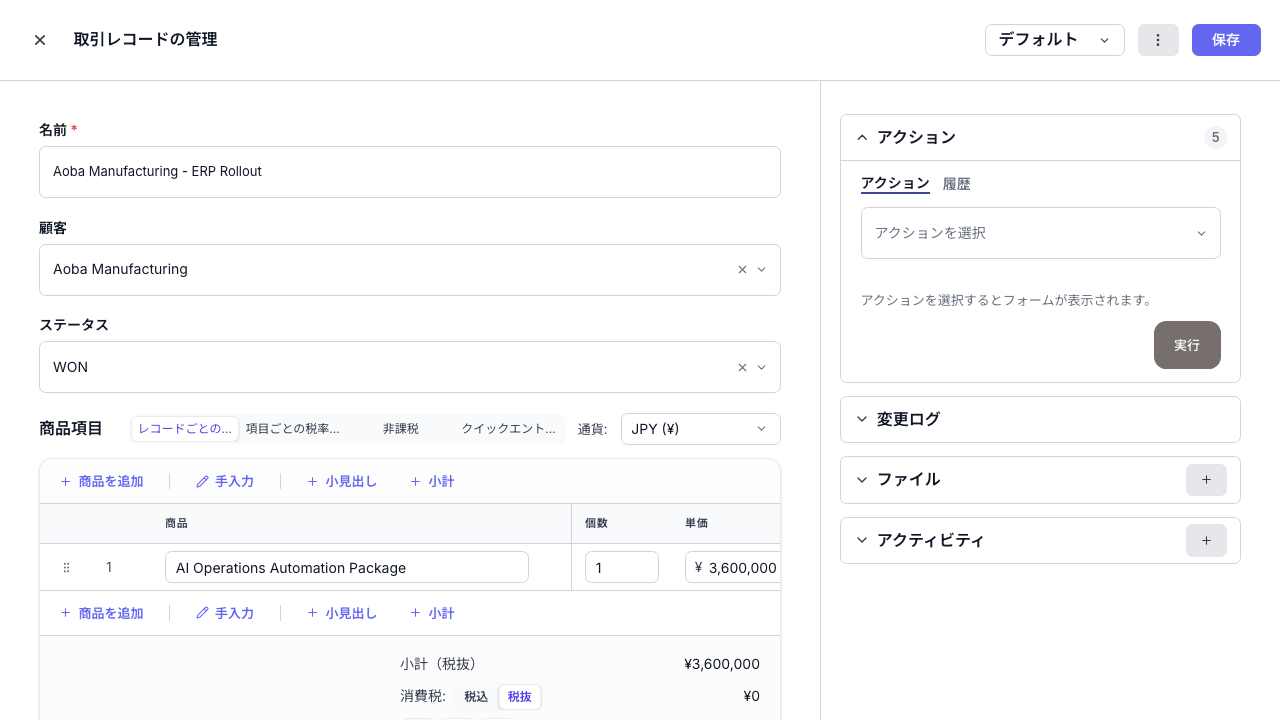Click the pencil icon next to 手入力
1280x720 pixels.
coord(203,481)
